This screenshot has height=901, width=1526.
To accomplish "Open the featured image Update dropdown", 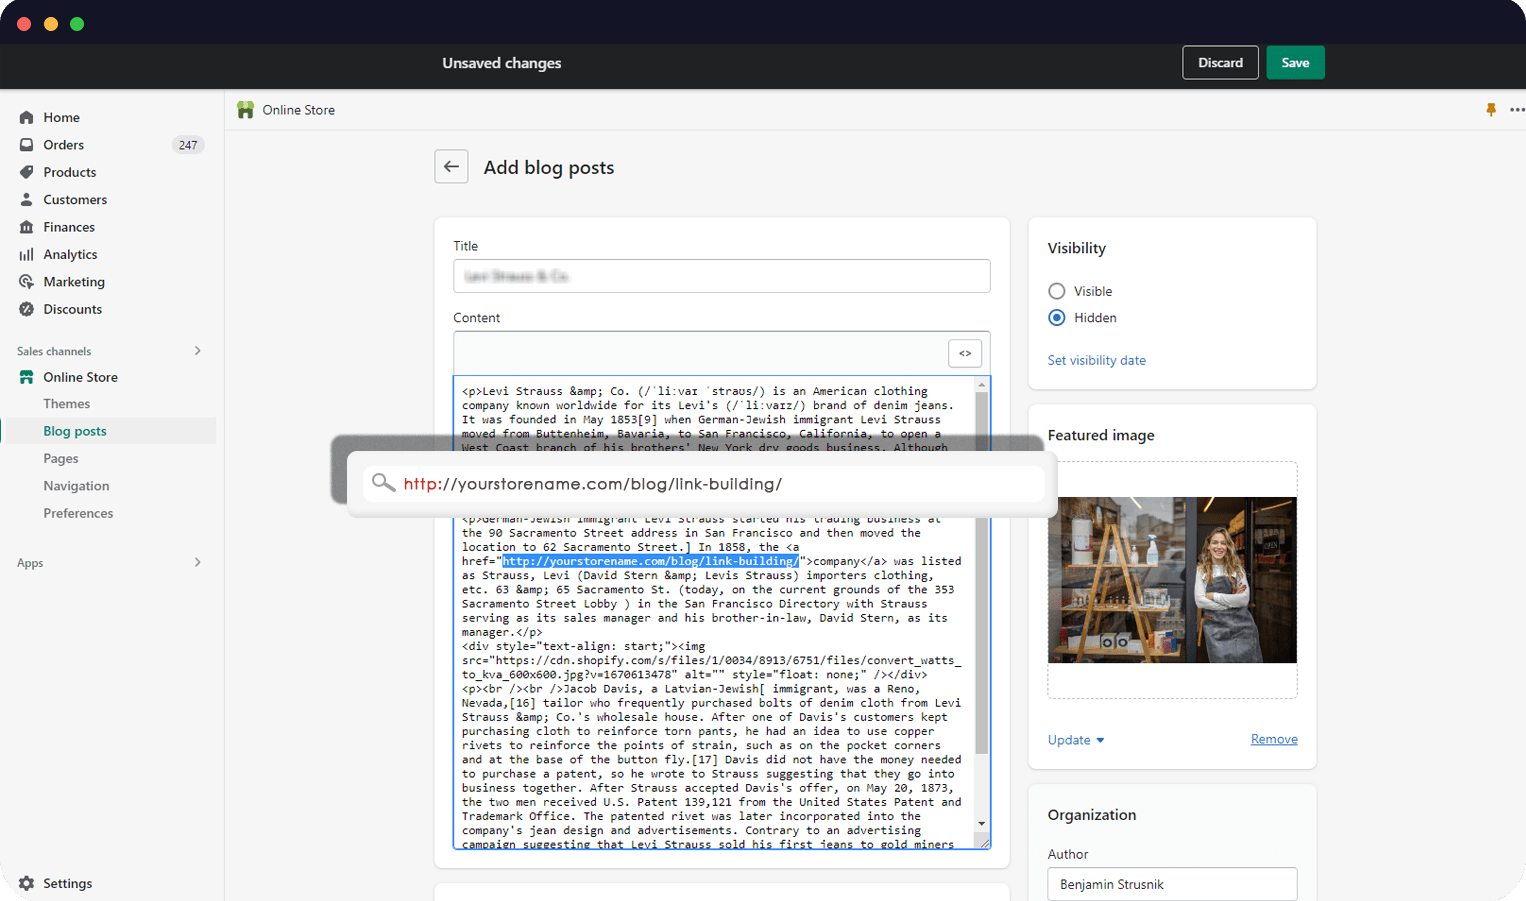I will point(1076,740).
